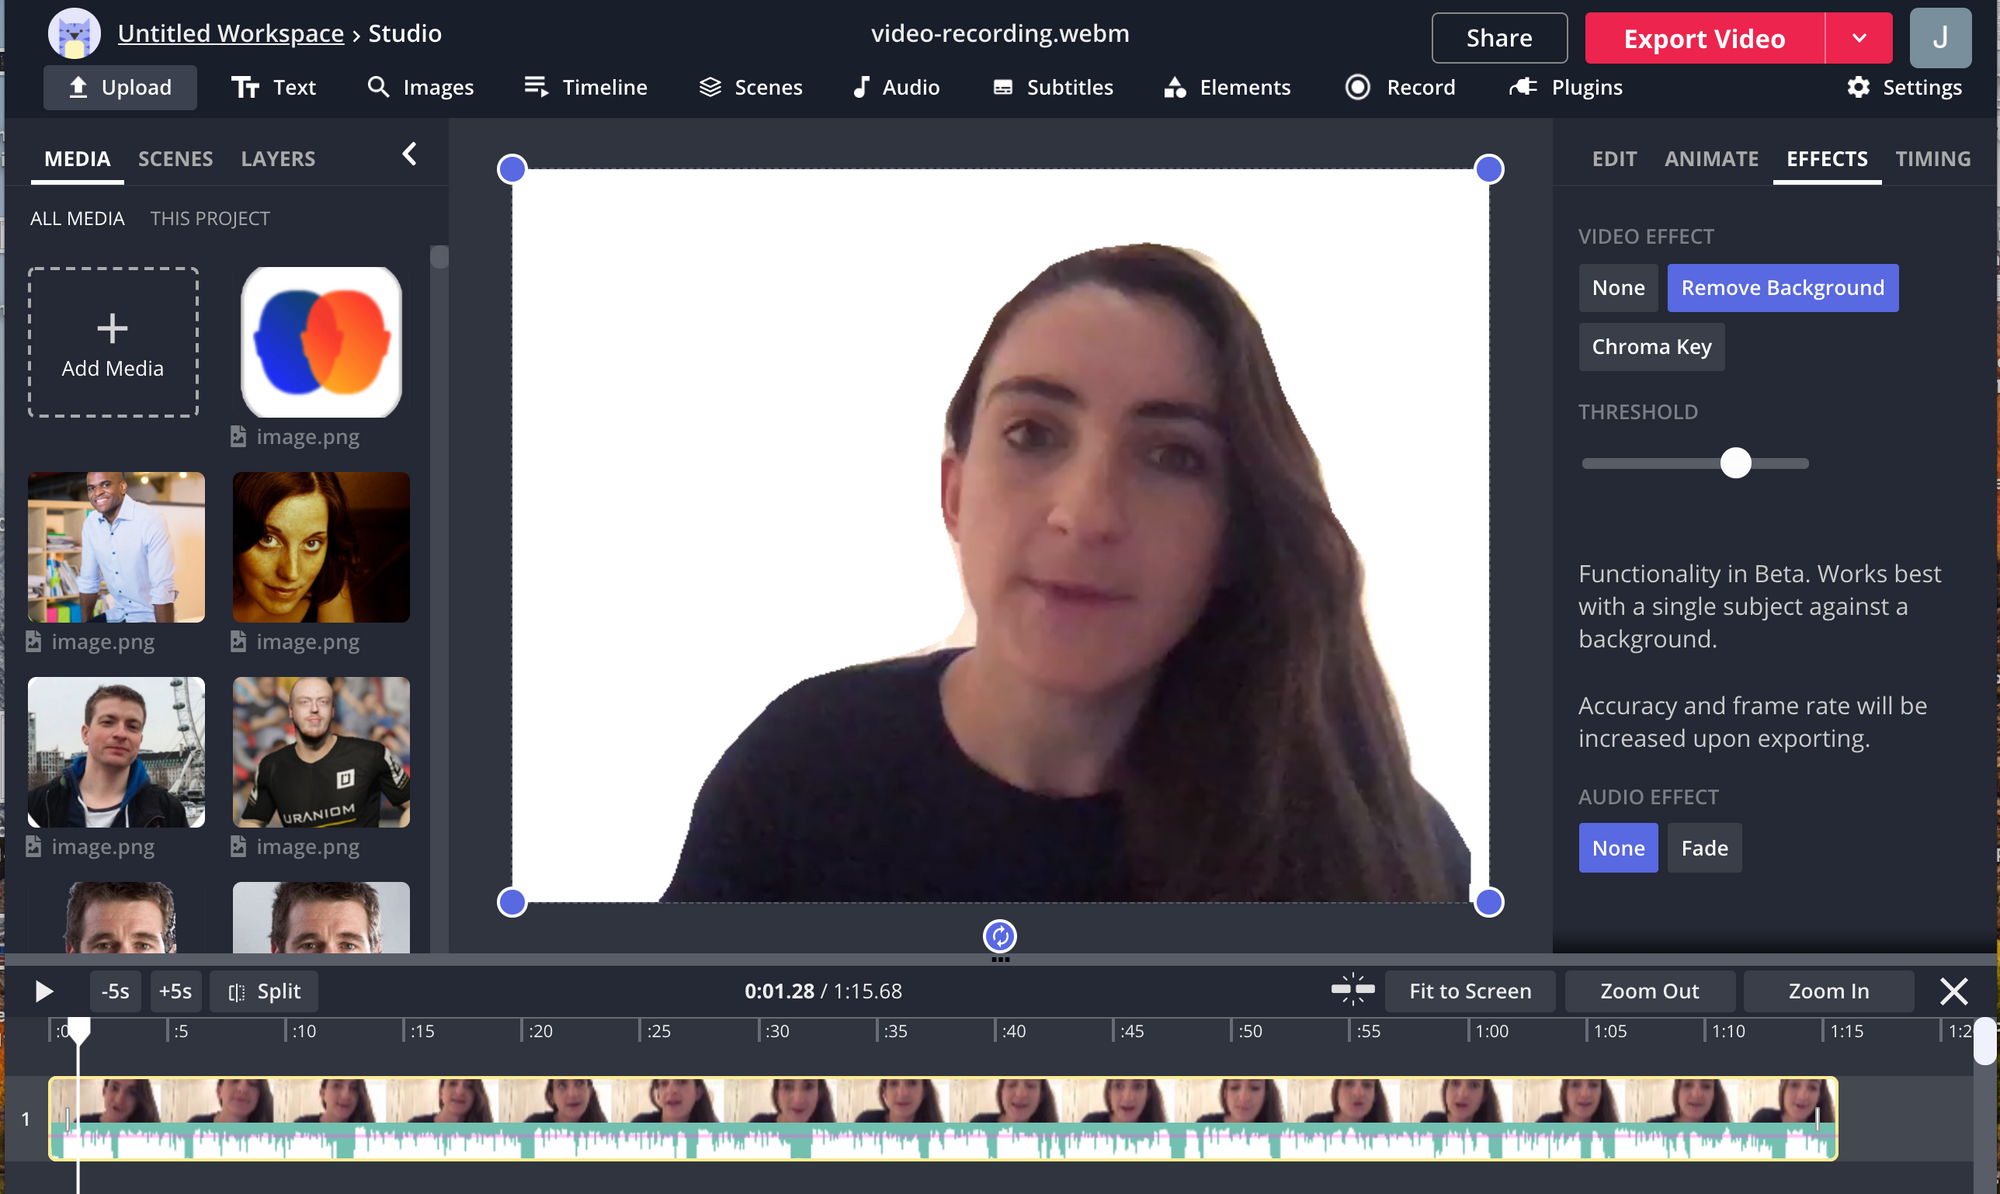Click the snap playhead icon beside Fit to Screen

1353,990
